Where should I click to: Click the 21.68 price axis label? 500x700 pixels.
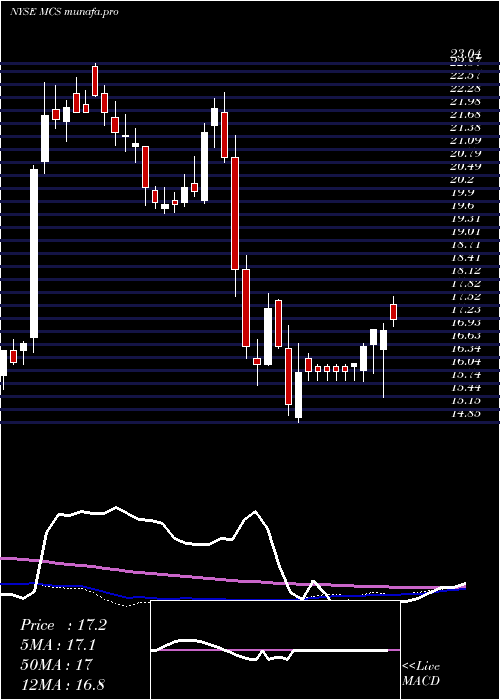point(466,114)
